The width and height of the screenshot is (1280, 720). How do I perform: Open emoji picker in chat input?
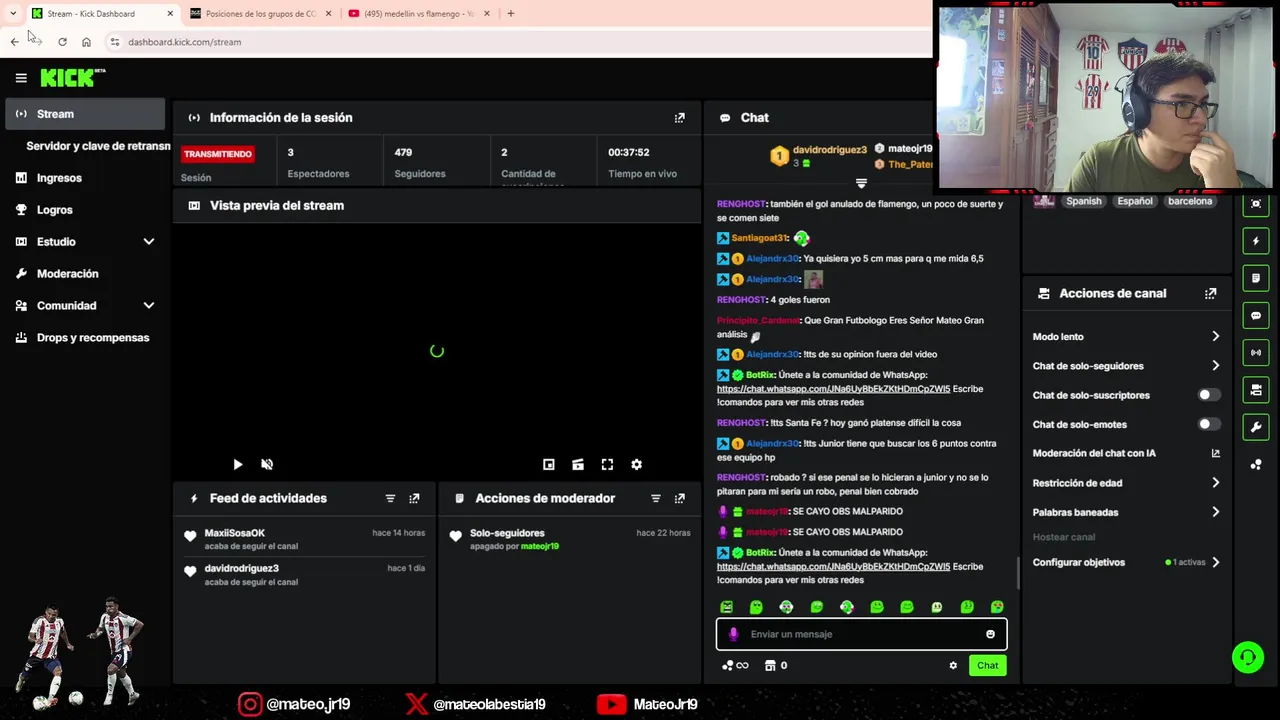point(991,634)
